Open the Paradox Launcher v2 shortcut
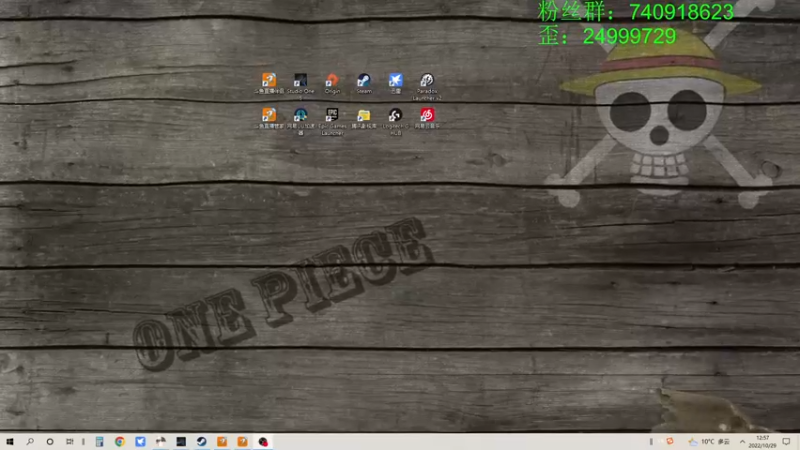The height and width of the screenshot is (450, 800). point(427,86)
